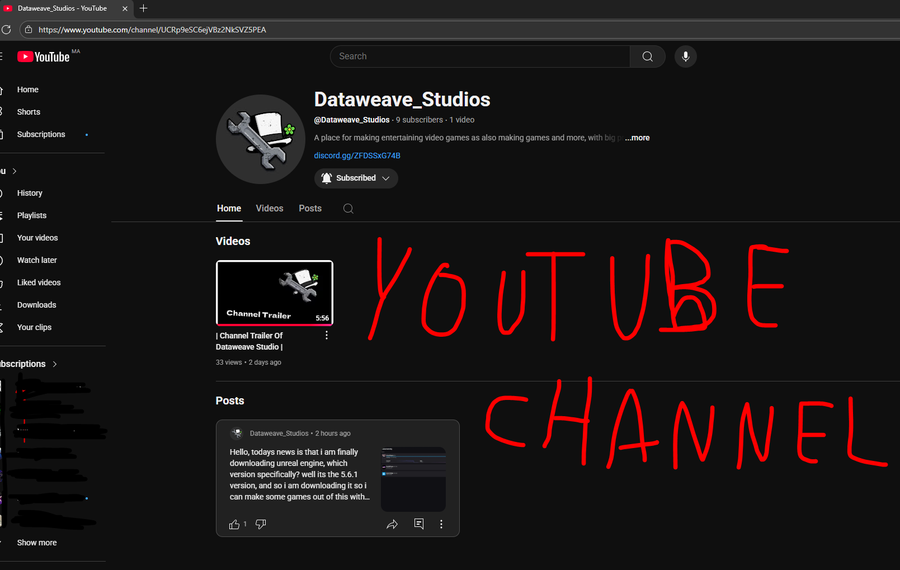
Task: Activate voice search microphone
Action: (685, 56)
